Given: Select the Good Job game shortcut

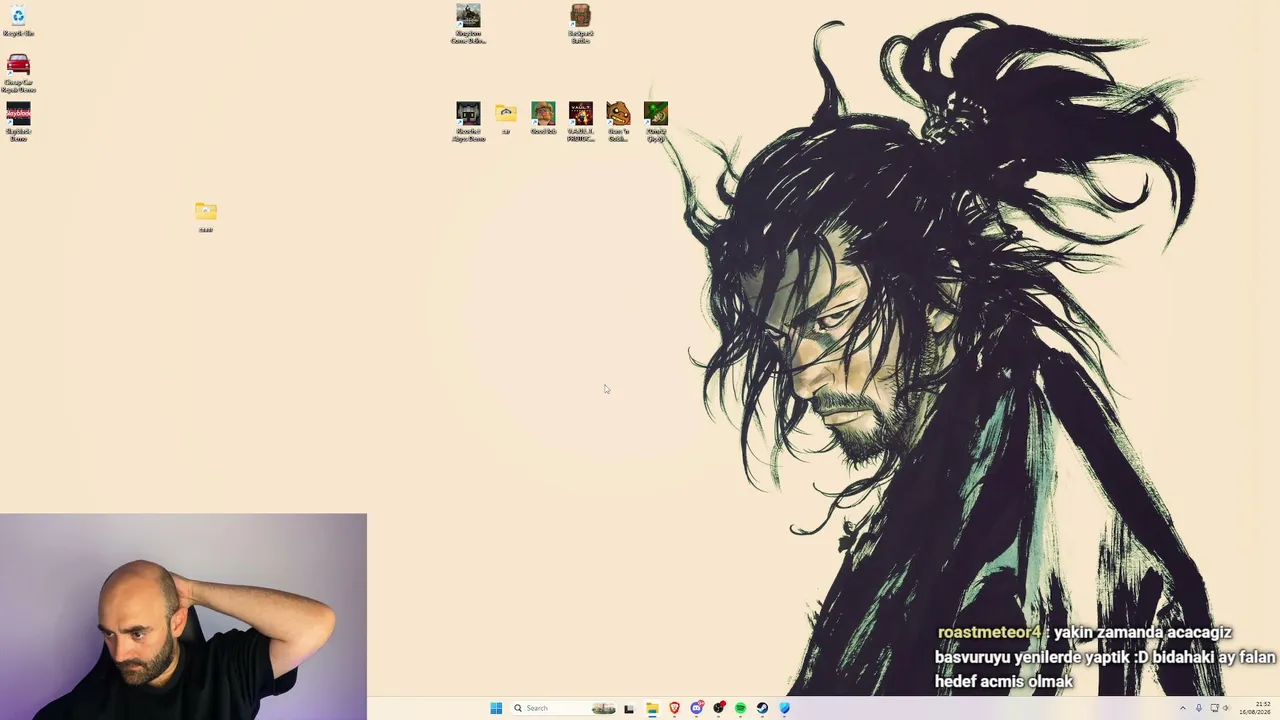Looking at the screenshot, I should pyautogui.click(x=543, y=117).
